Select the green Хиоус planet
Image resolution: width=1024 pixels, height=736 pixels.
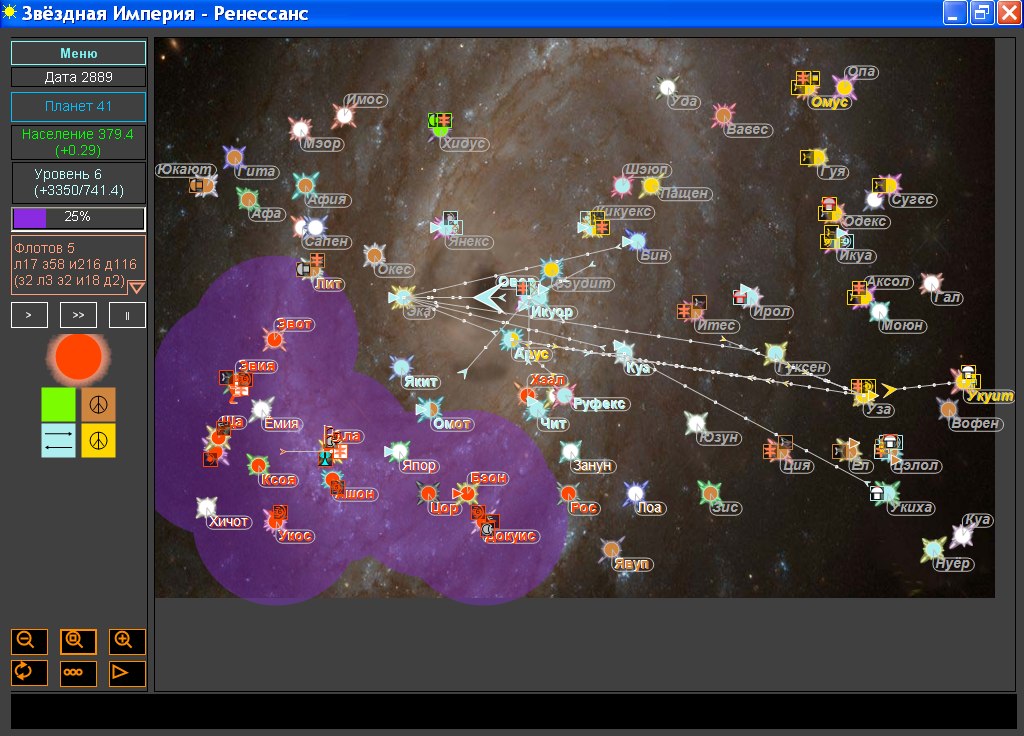click(440, 130)
